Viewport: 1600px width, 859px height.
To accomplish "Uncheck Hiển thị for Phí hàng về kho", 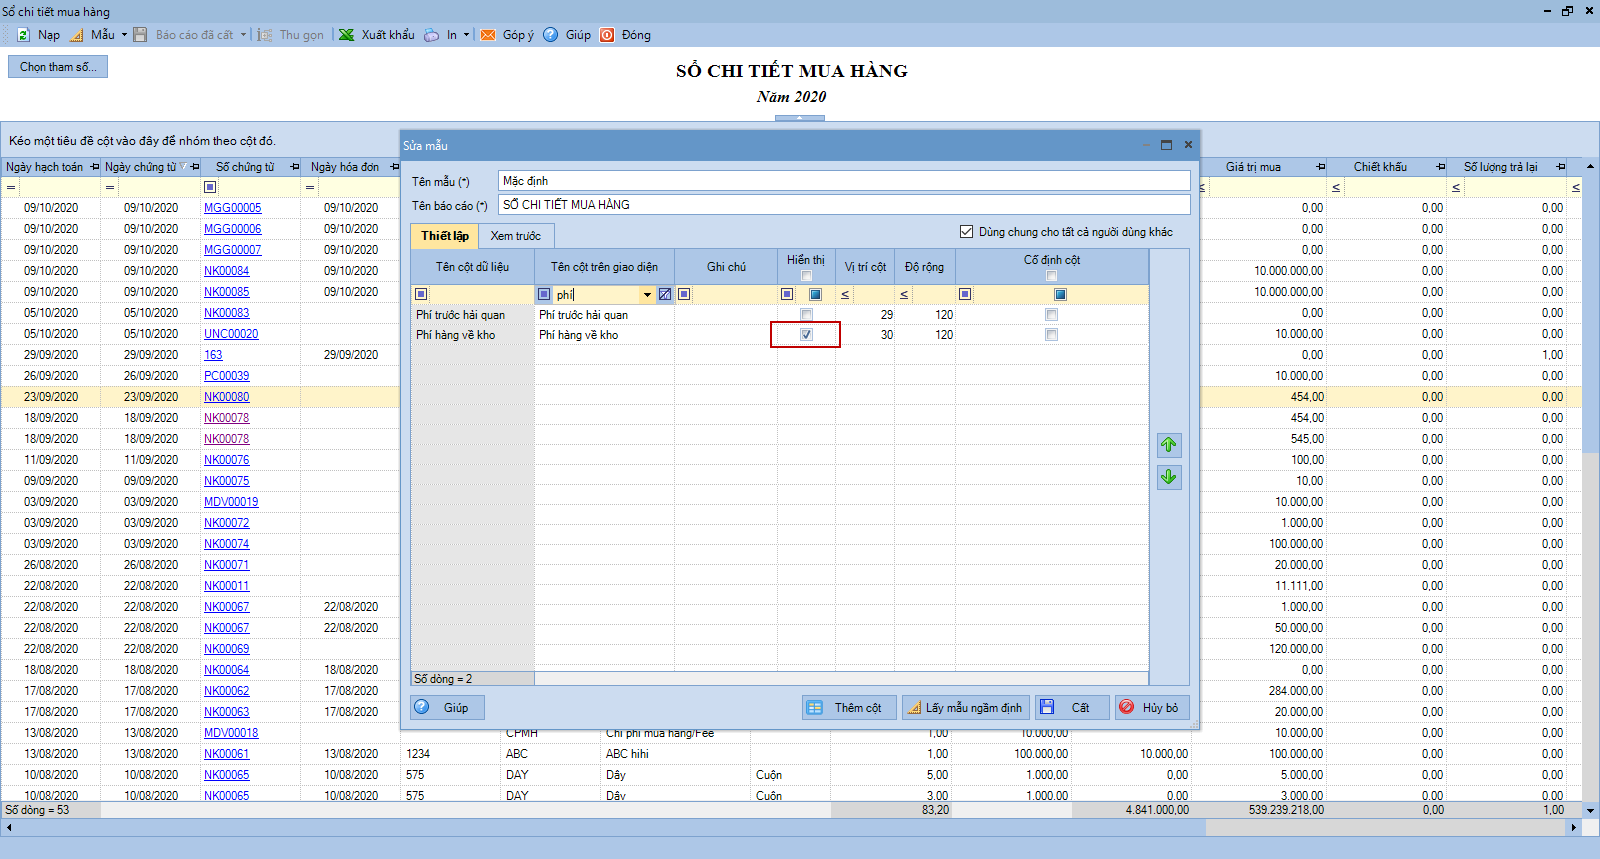I will click(806, 335).
